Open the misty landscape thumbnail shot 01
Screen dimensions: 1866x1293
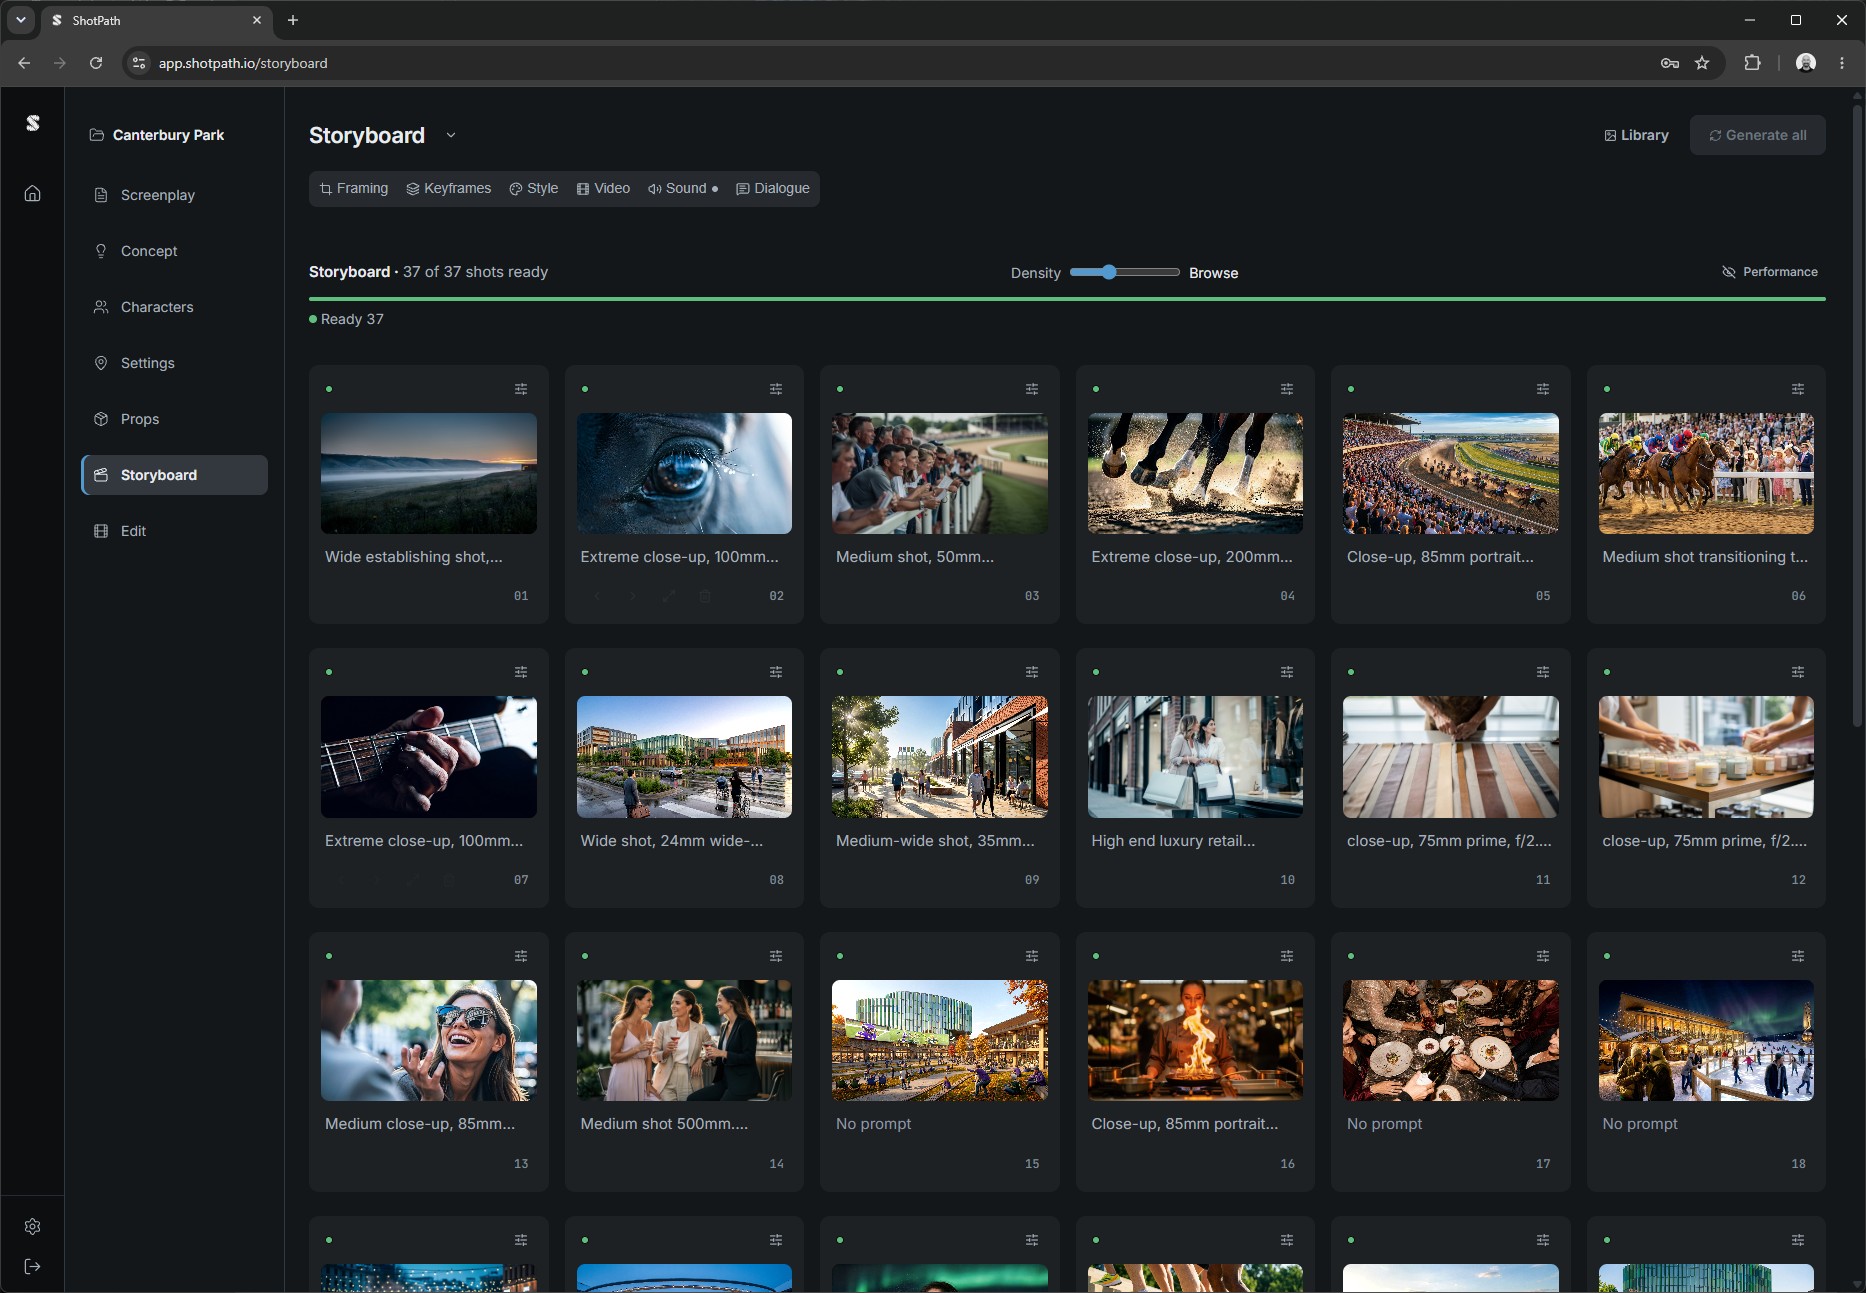click(x=429, y=473)
